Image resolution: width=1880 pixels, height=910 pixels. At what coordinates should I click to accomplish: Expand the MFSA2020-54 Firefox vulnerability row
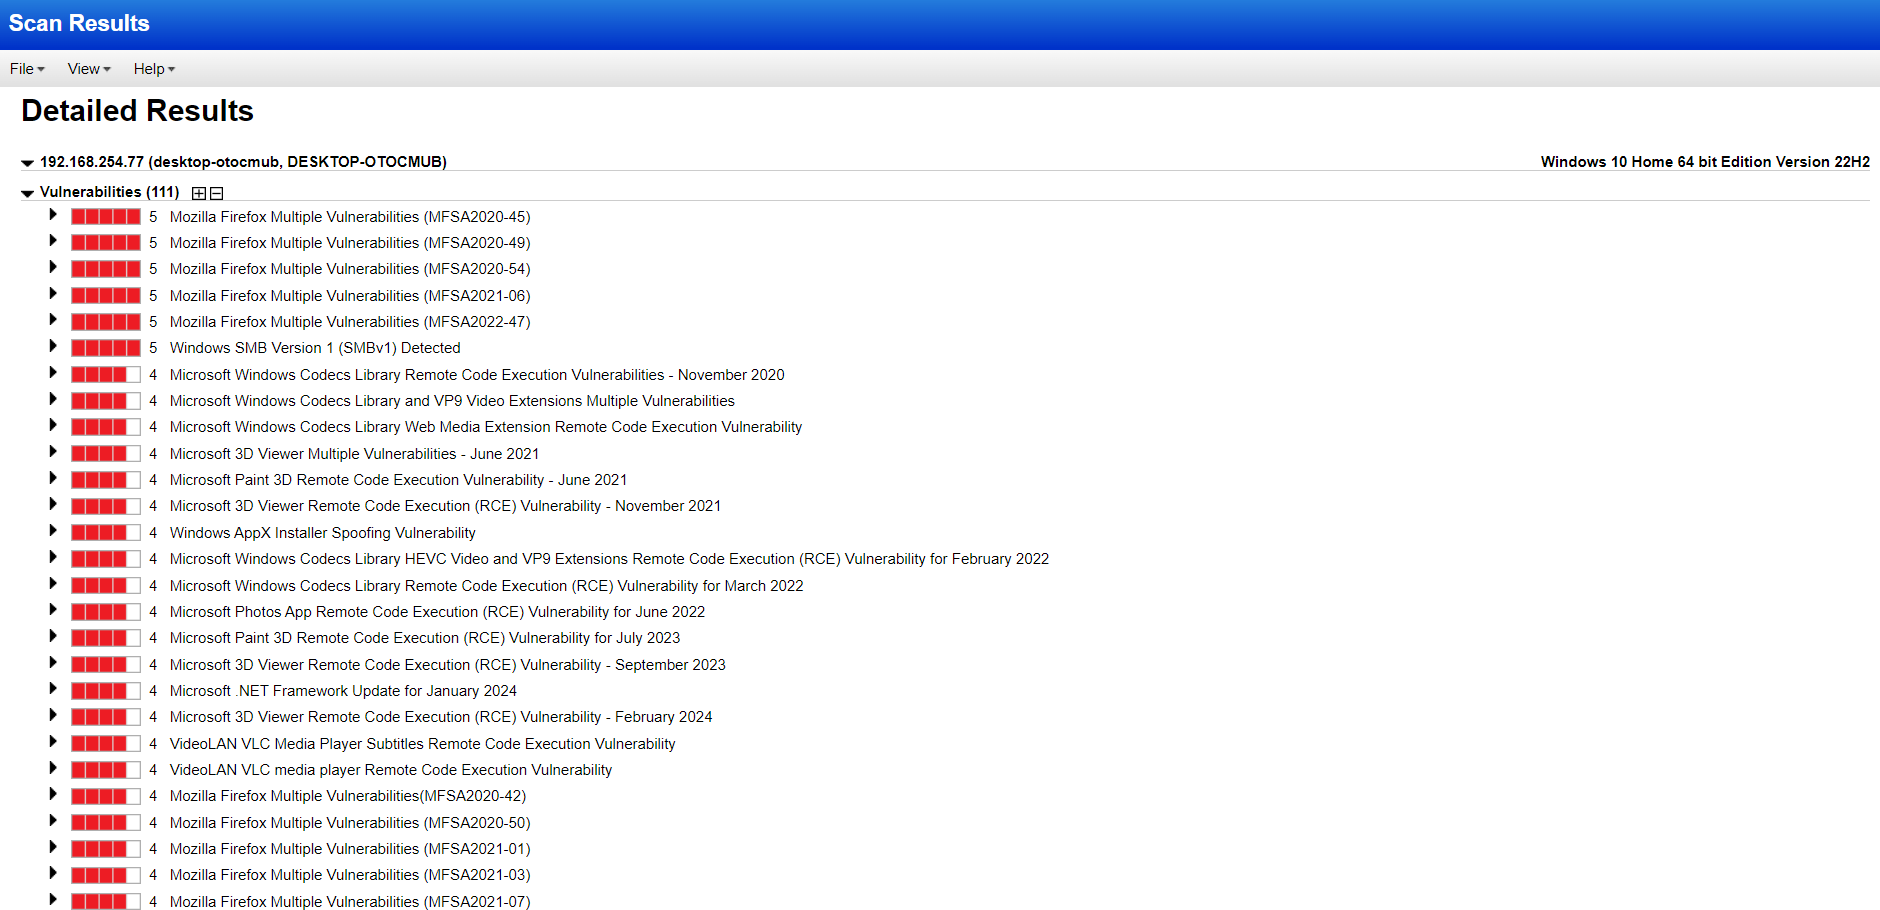click(53, 267)
